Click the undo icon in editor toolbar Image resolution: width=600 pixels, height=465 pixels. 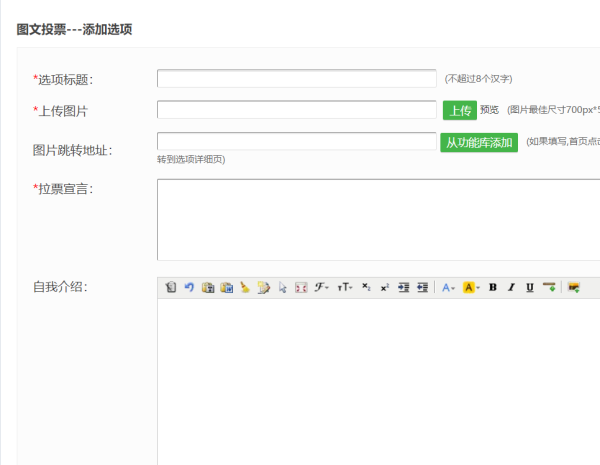[189, 287]
